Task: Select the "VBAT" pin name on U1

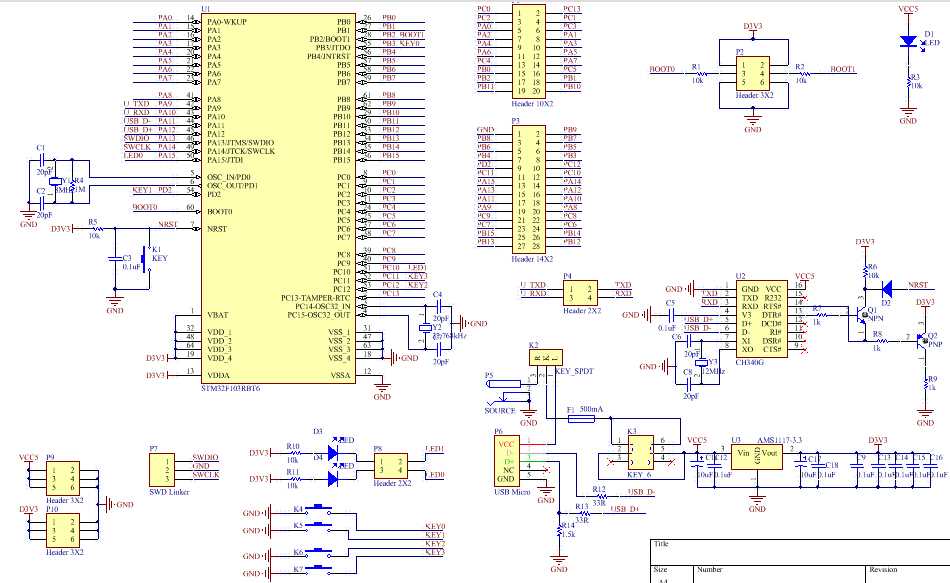Action: click(218, 315)
